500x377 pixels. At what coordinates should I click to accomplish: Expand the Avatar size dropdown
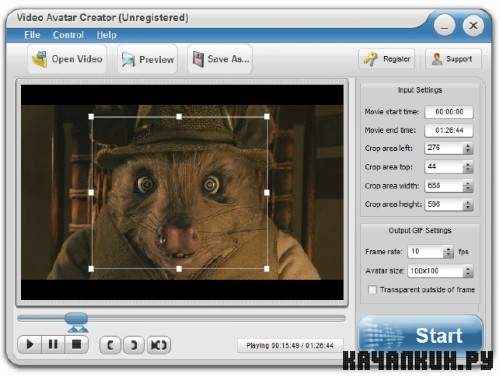(468, 271)
